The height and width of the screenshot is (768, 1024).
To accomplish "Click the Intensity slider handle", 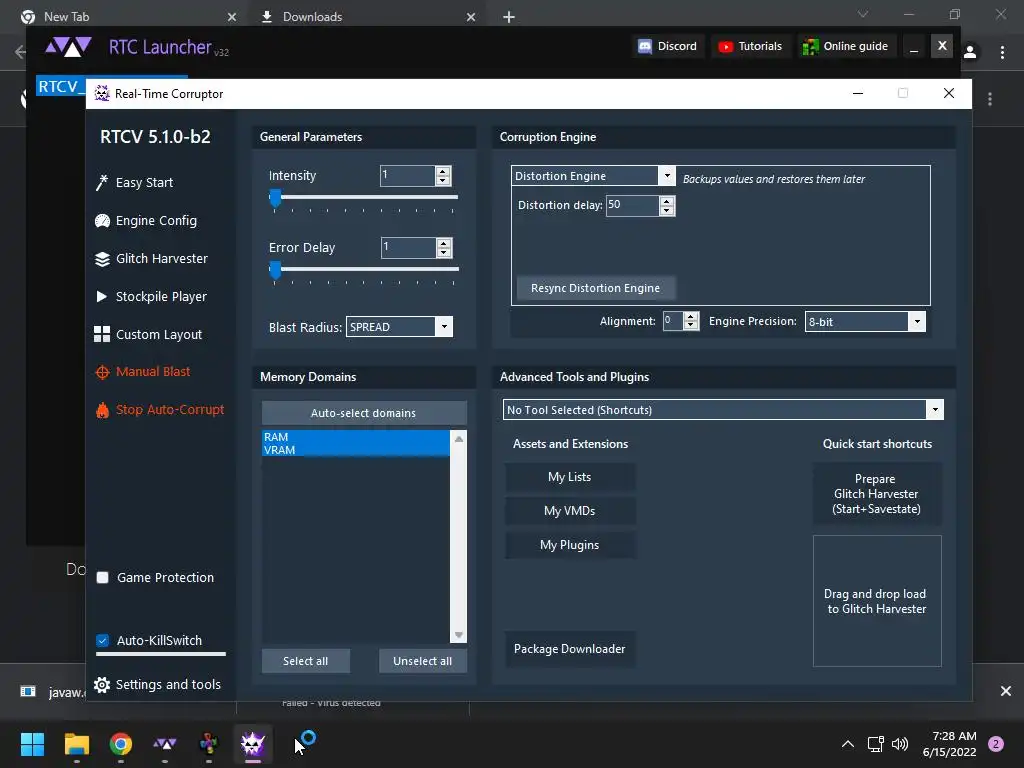I will click(x=276, y=197).
